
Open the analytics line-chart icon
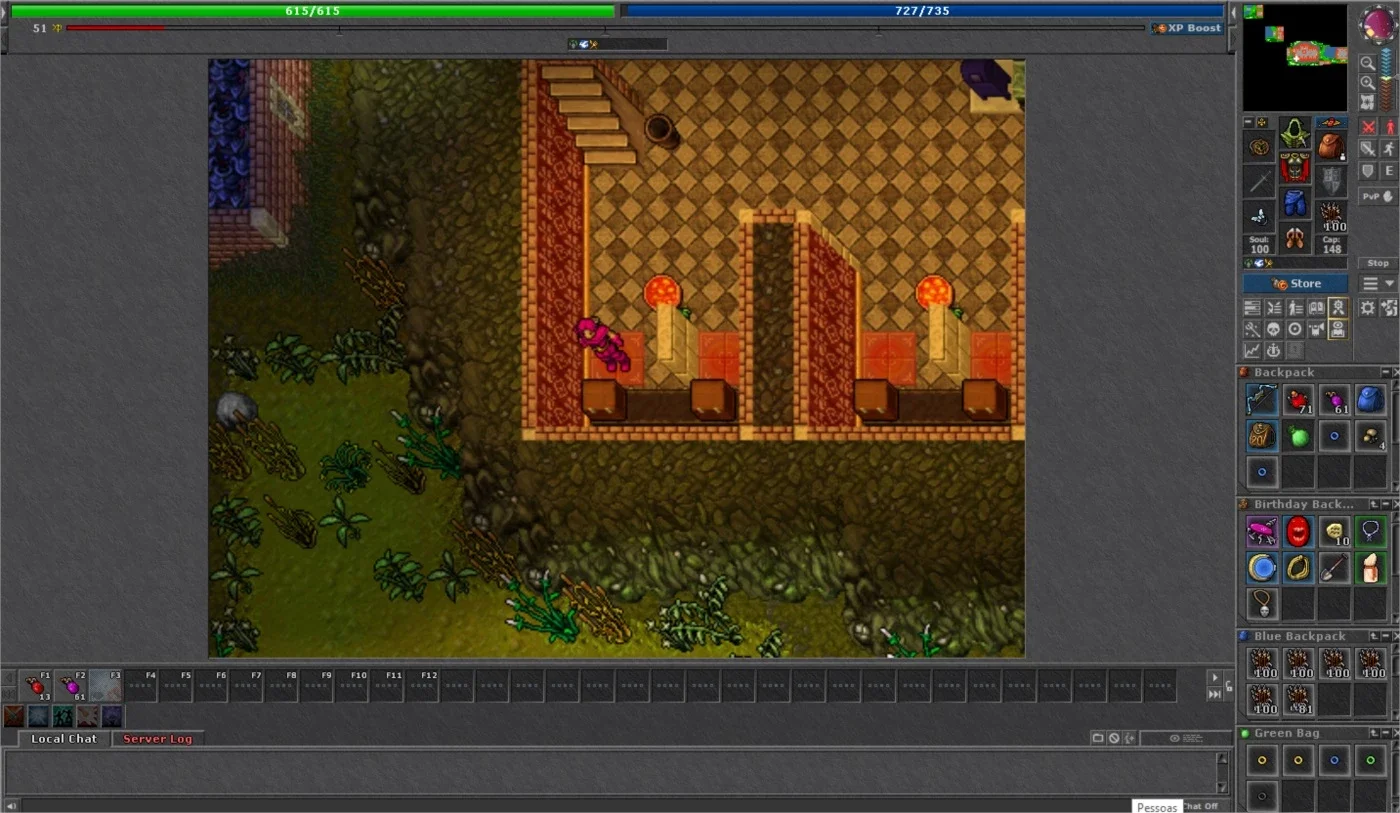[x=1252, y=350]
